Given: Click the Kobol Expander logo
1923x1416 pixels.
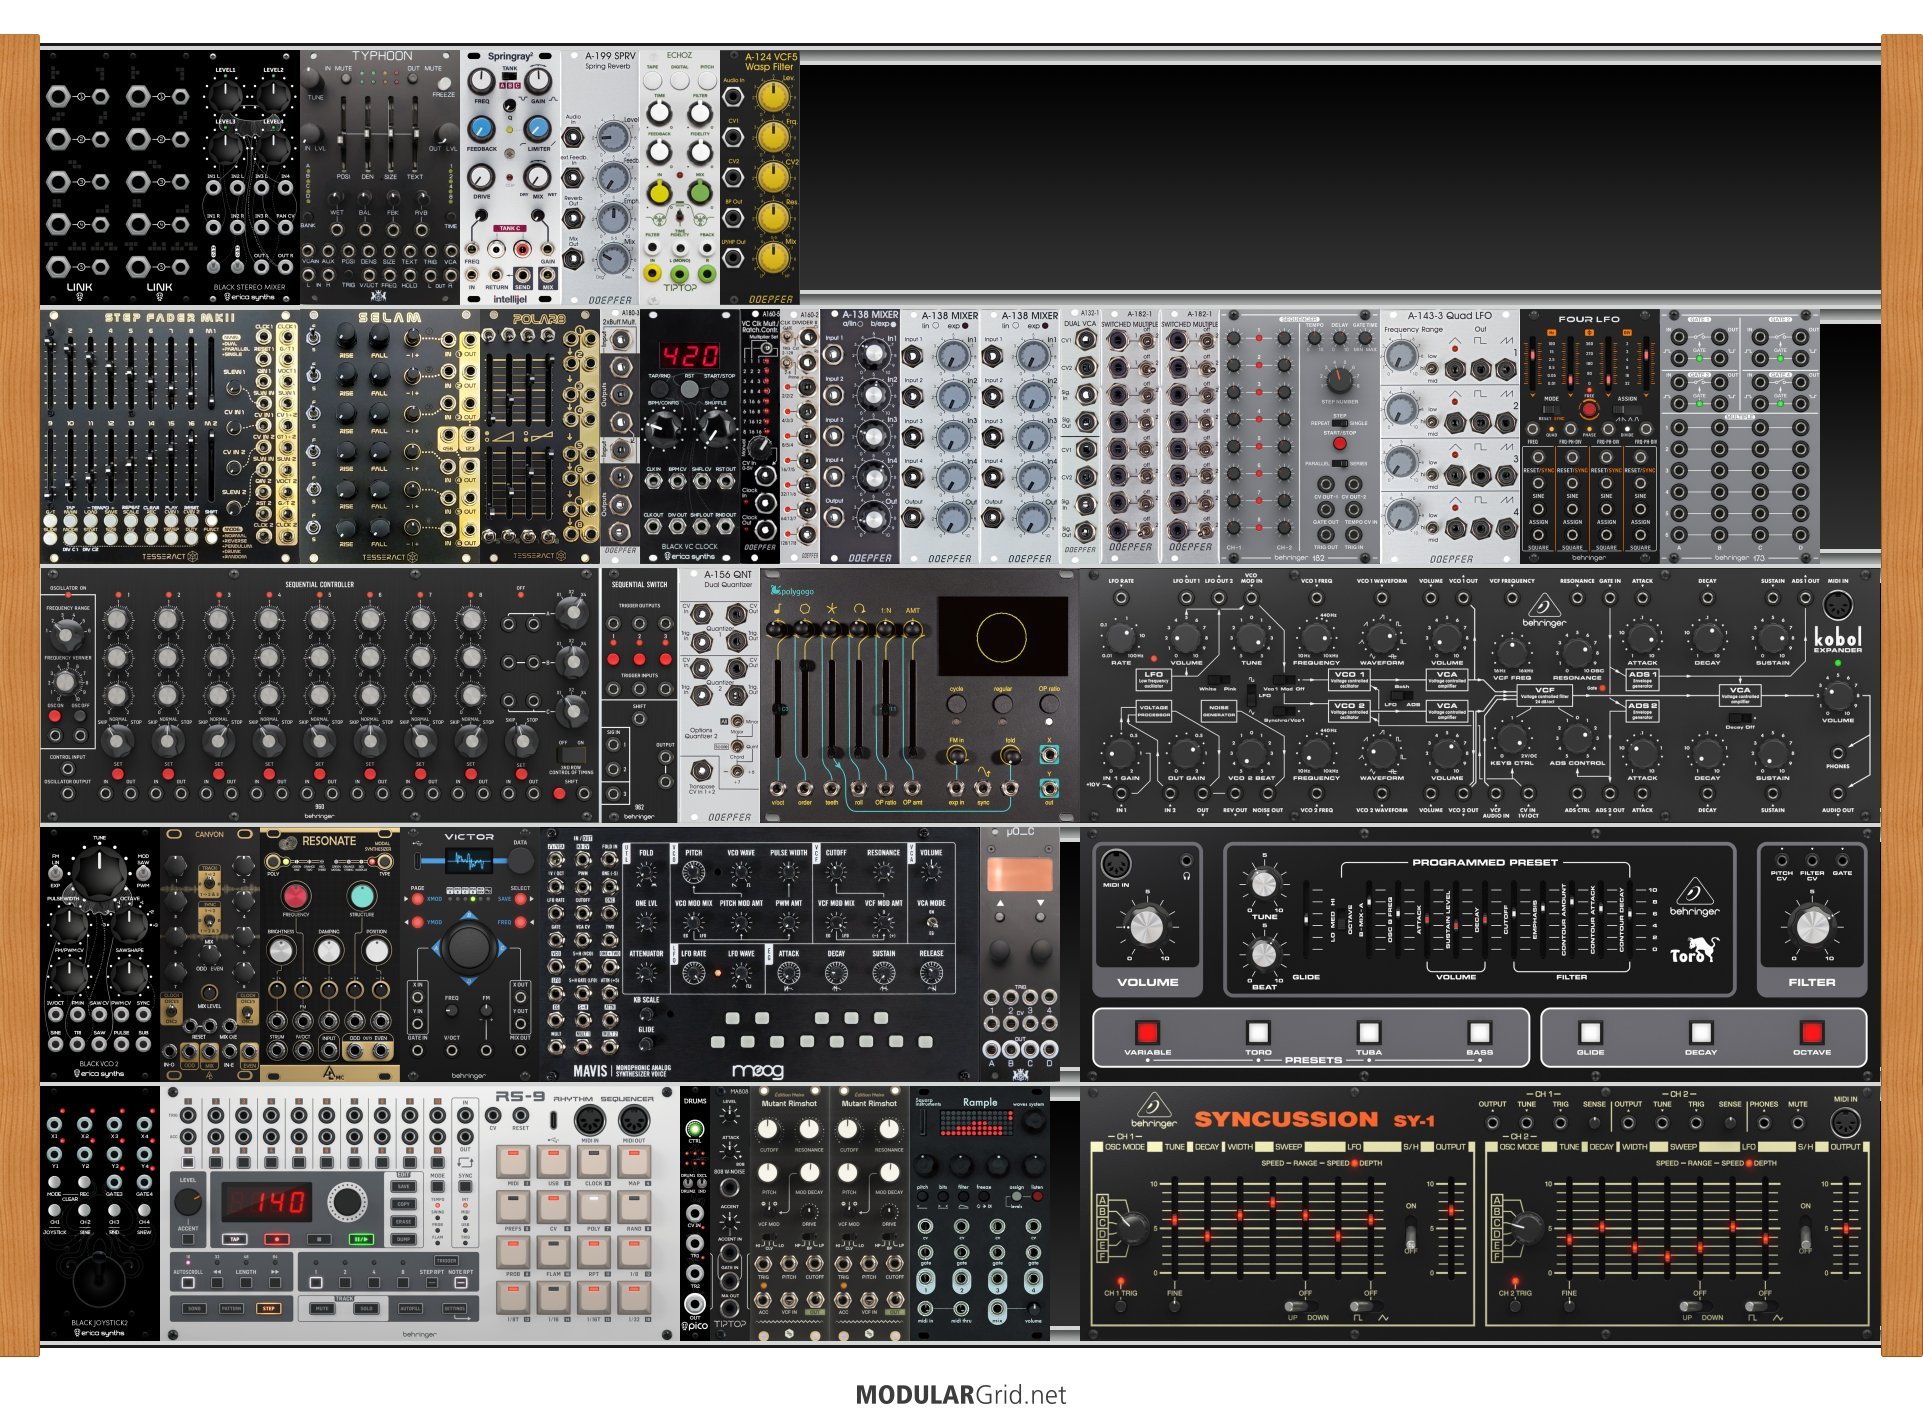Looking at the screenshot, I should pos(1838,639).
